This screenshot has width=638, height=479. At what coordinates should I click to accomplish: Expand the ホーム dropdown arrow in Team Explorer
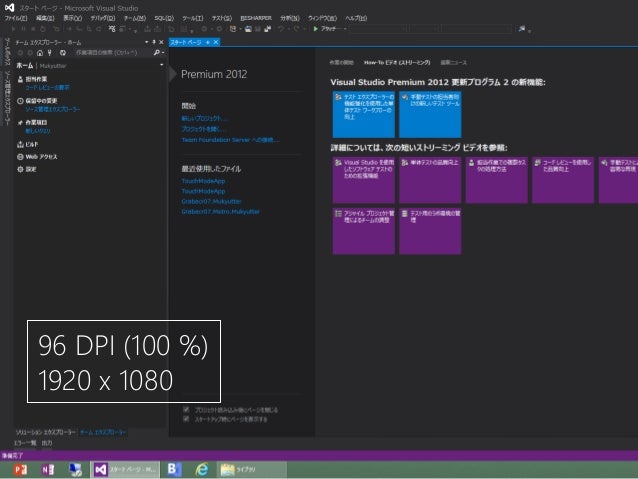click(x=161, y=65)
